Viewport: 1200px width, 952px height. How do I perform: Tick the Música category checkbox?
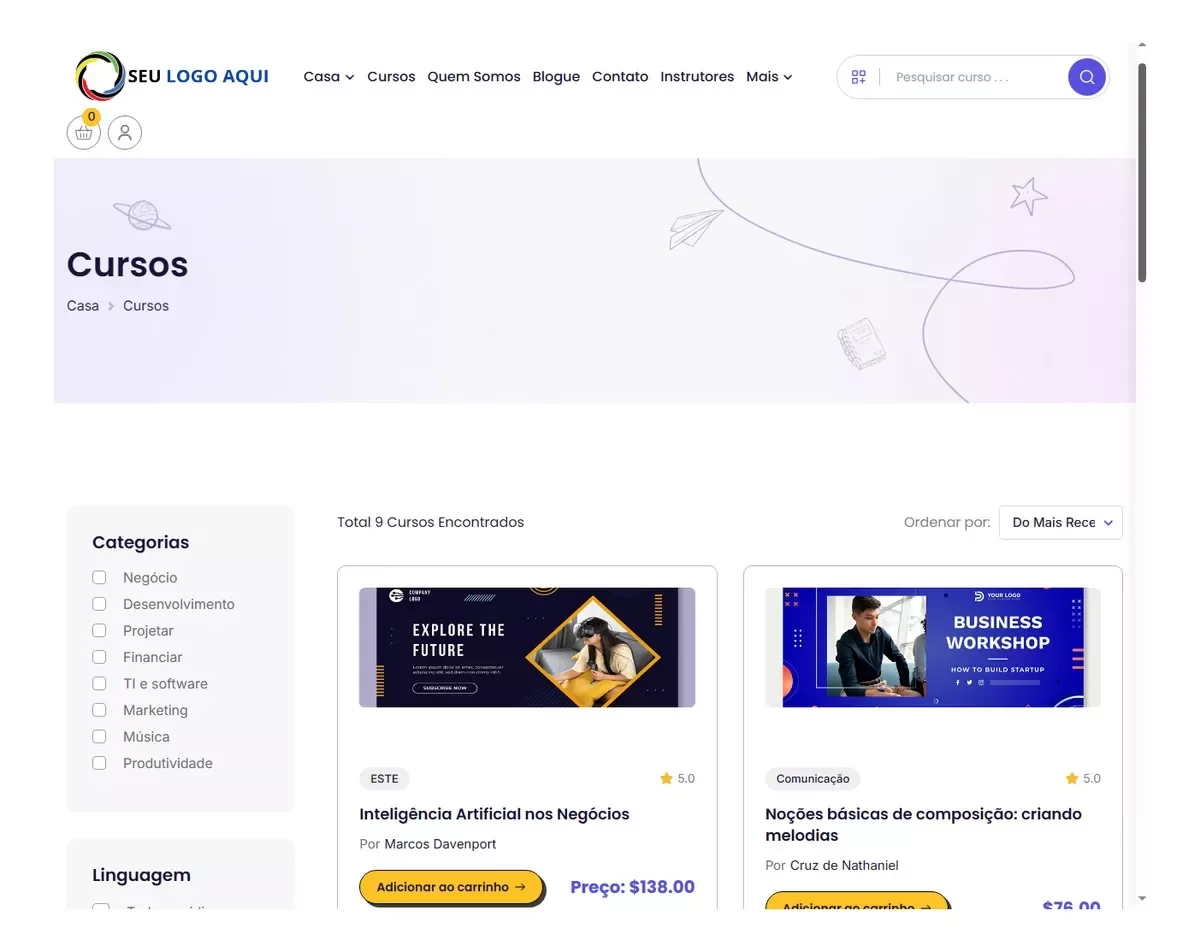(99, 736)
